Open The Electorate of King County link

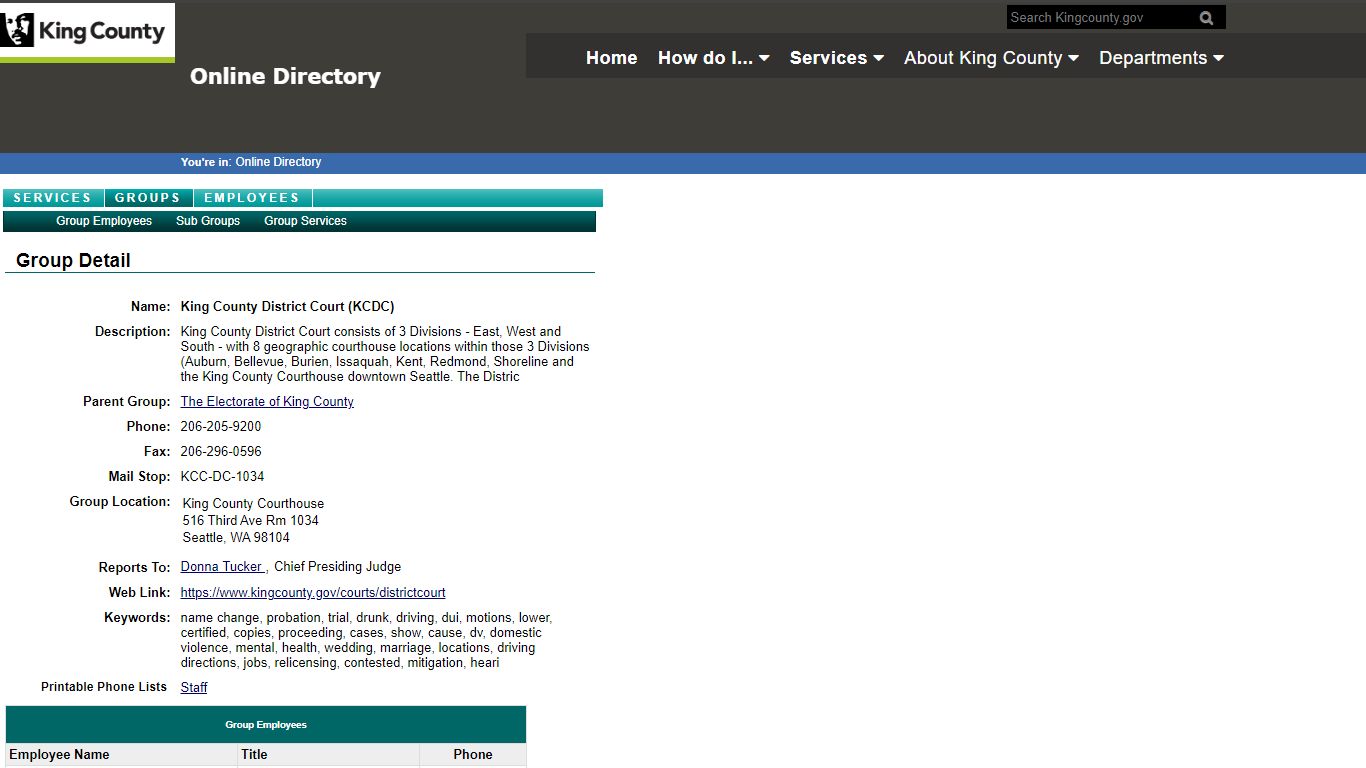coord(267,402)
